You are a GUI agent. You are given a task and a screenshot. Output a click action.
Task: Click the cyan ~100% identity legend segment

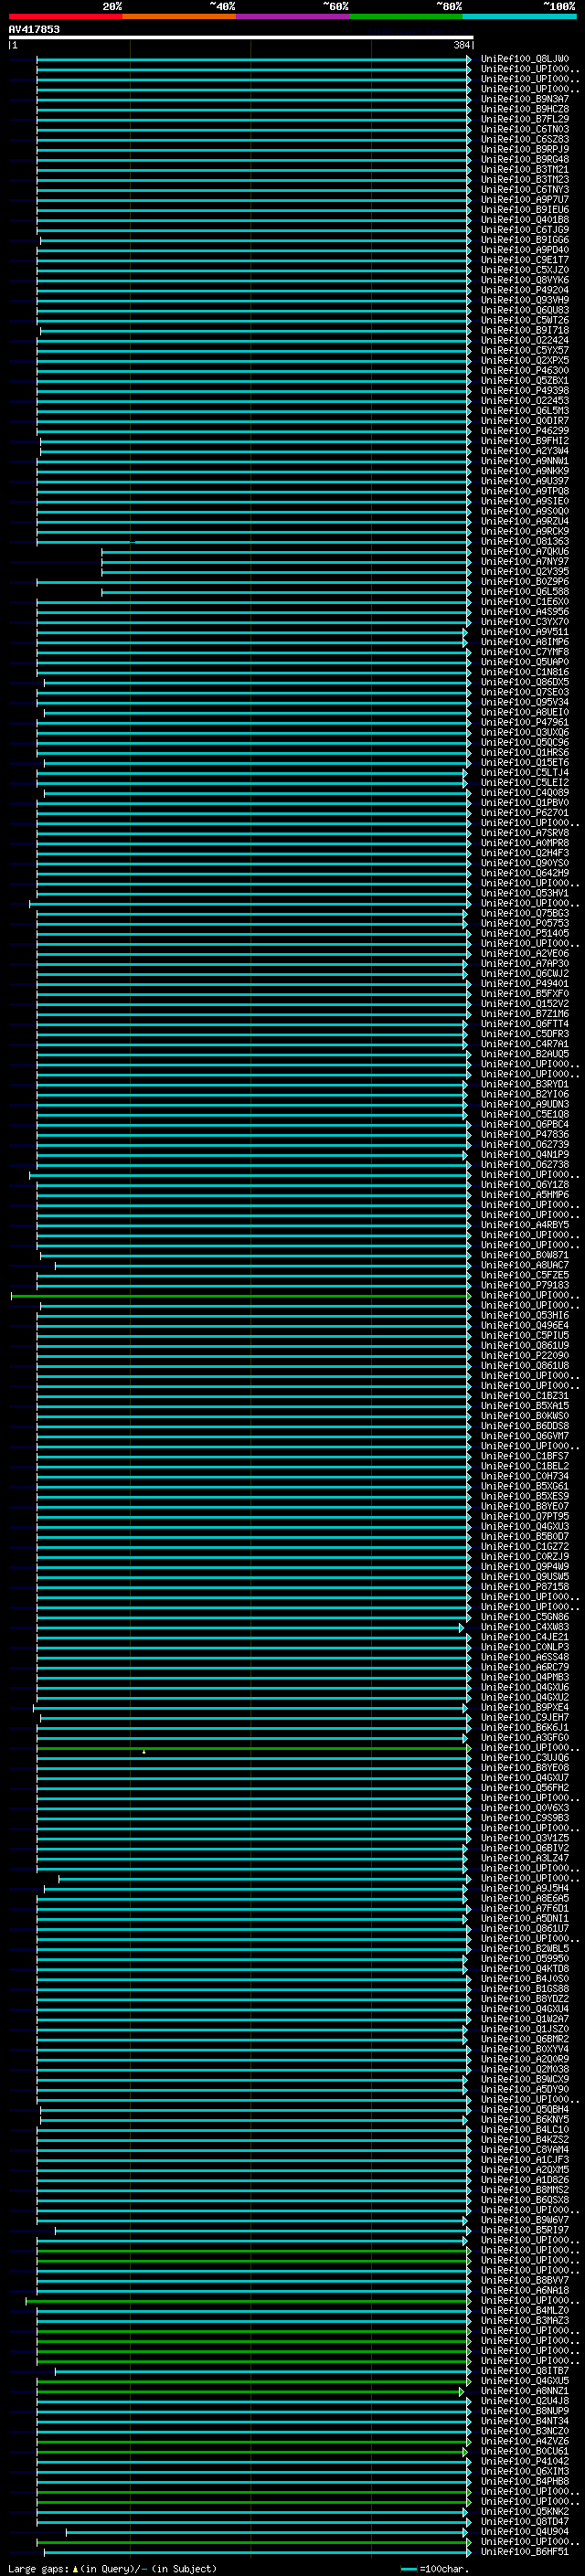519,16
